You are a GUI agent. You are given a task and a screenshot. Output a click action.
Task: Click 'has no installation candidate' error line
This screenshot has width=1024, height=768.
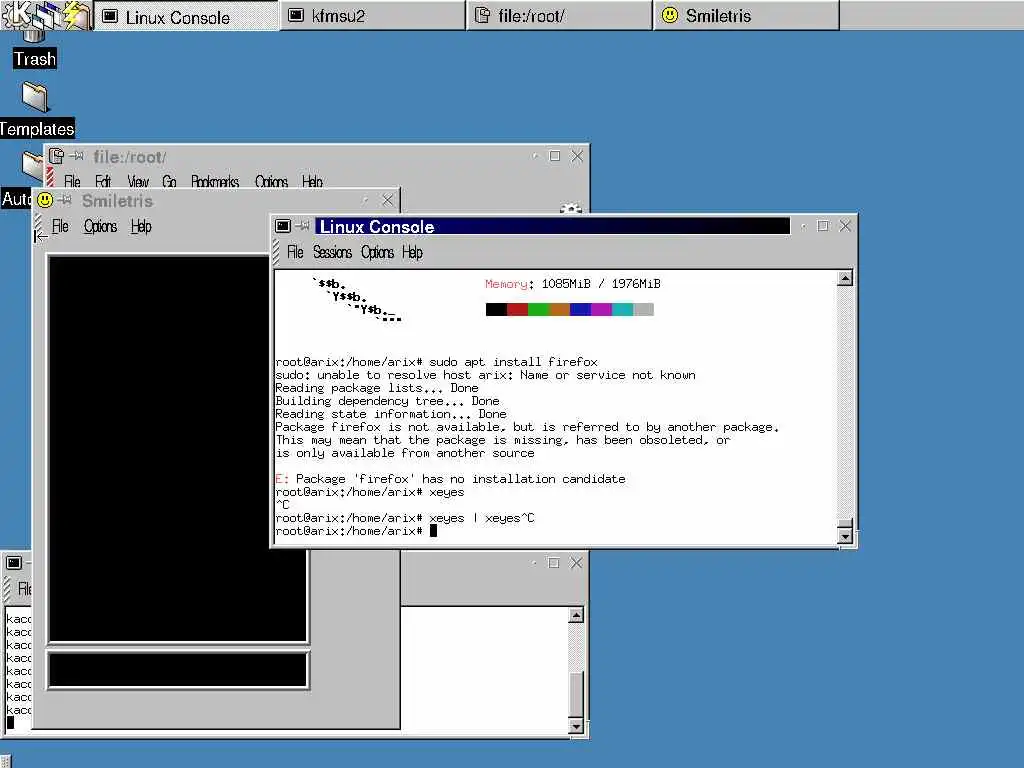451,479
